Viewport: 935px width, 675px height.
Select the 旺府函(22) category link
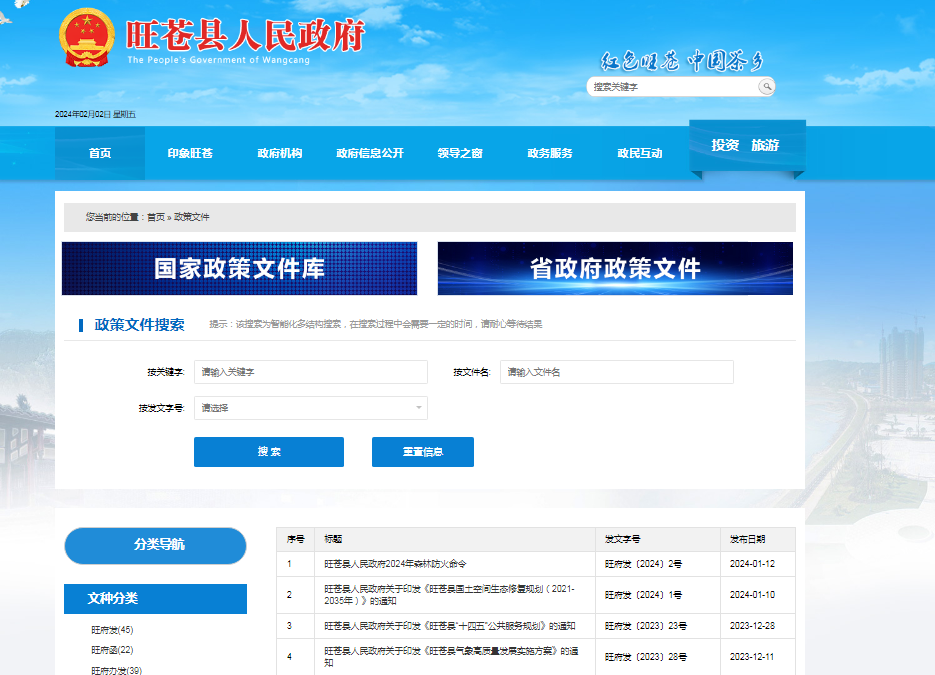112,650
